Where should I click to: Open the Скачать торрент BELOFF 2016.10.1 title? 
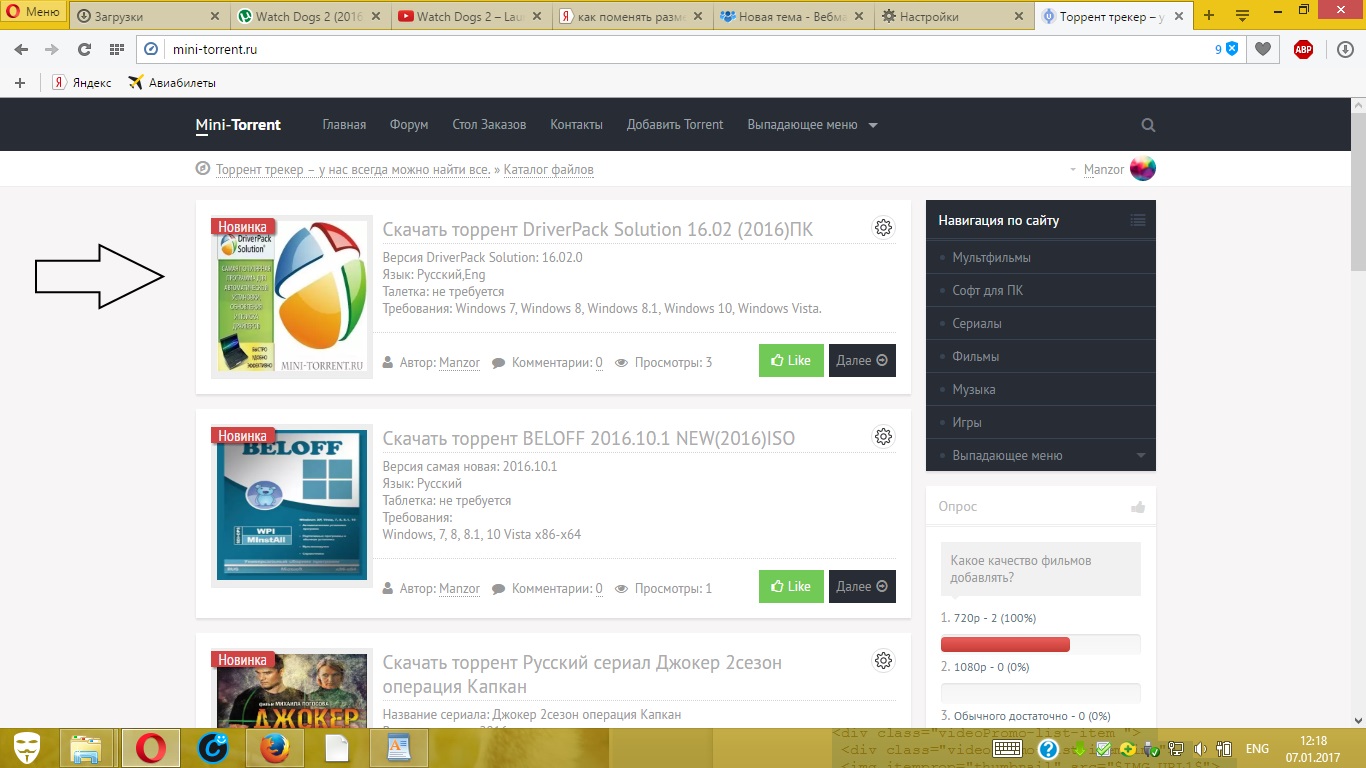(x=589, y=439)
